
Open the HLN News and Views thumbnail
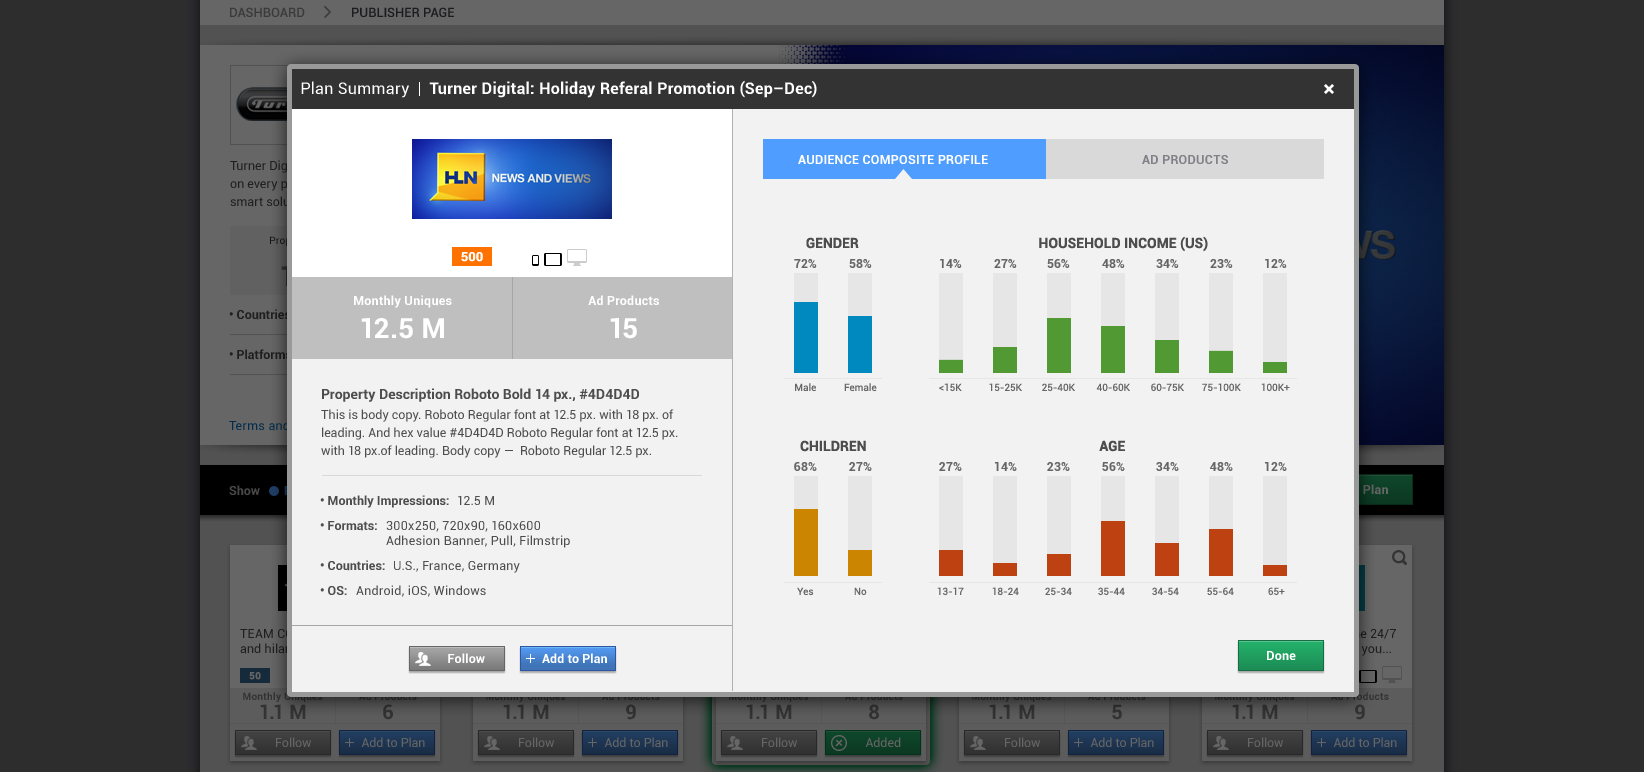512,179
